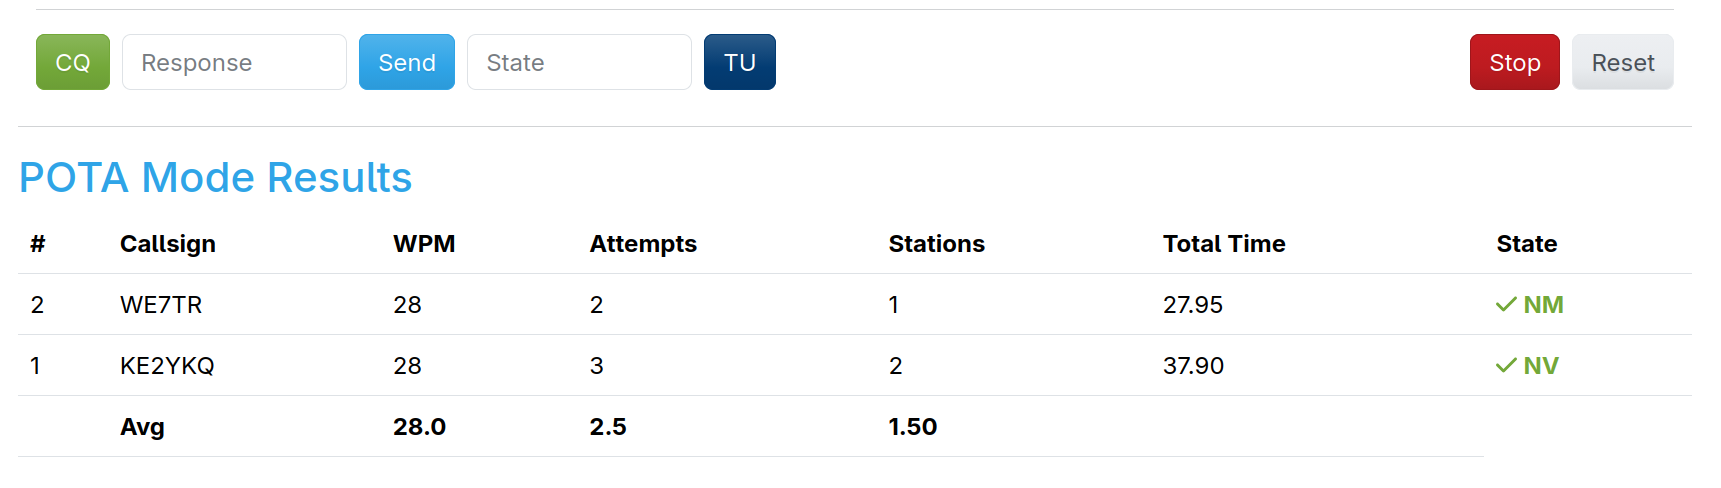Viewport: 1721px width, 488px height.
Task: Stop the session with red Stop button
Action: [x=1514, y=62]
